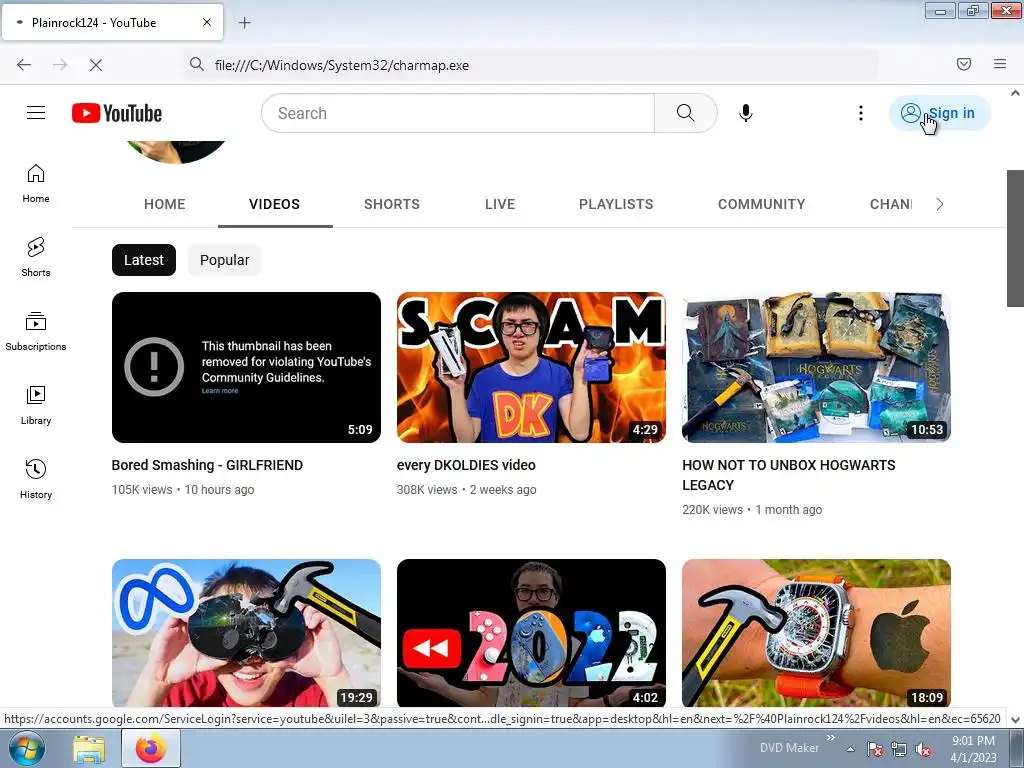Screen dimensions: 1024x768
Task: Click scrollbar up arrow
Action: coord(1015,93)
